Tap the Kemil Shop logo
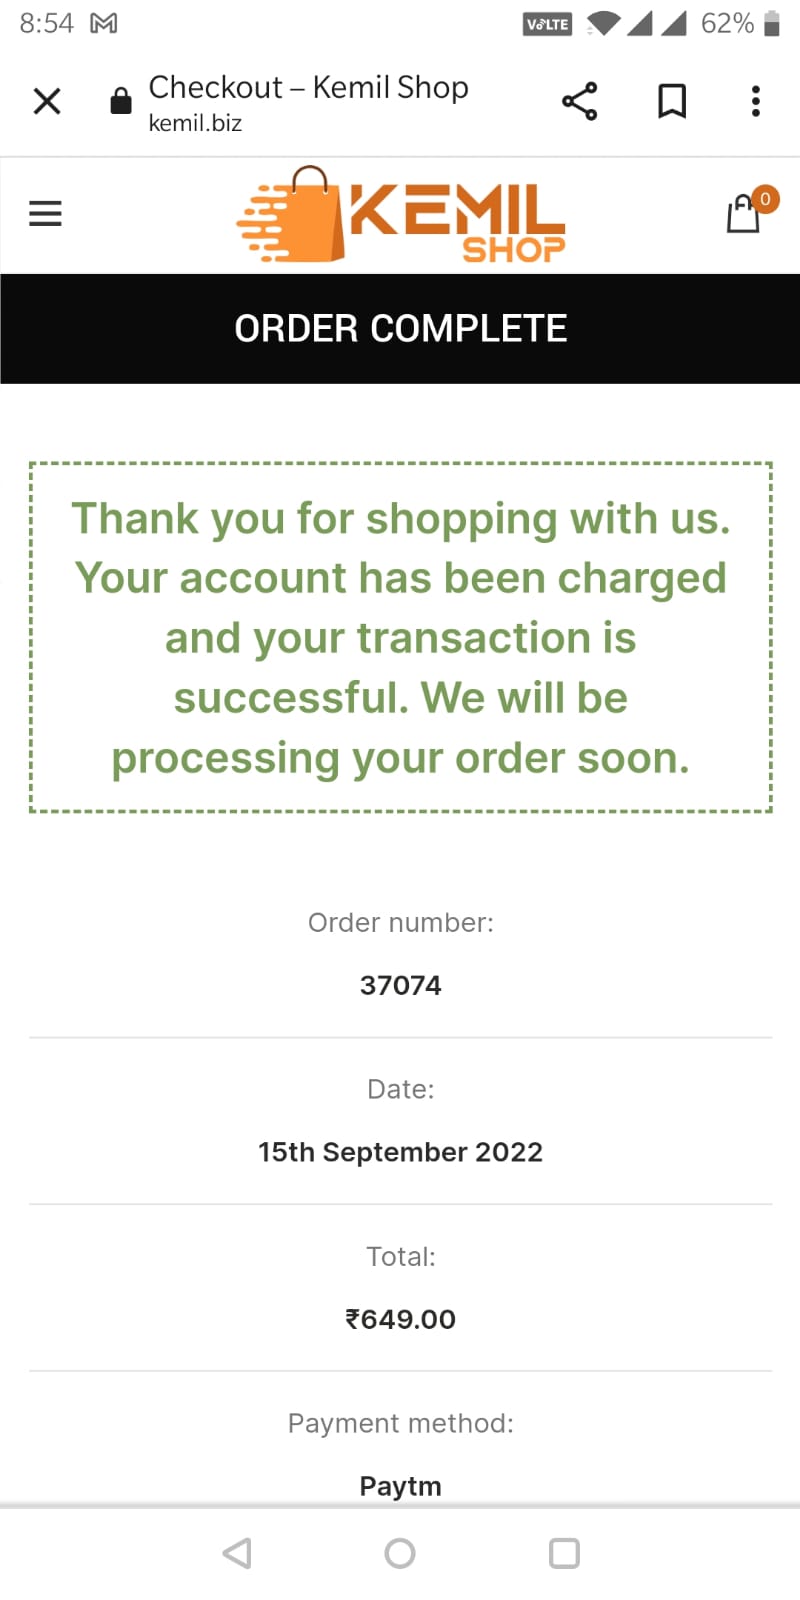Screen dimensions: 800x1600 [401, 215]
